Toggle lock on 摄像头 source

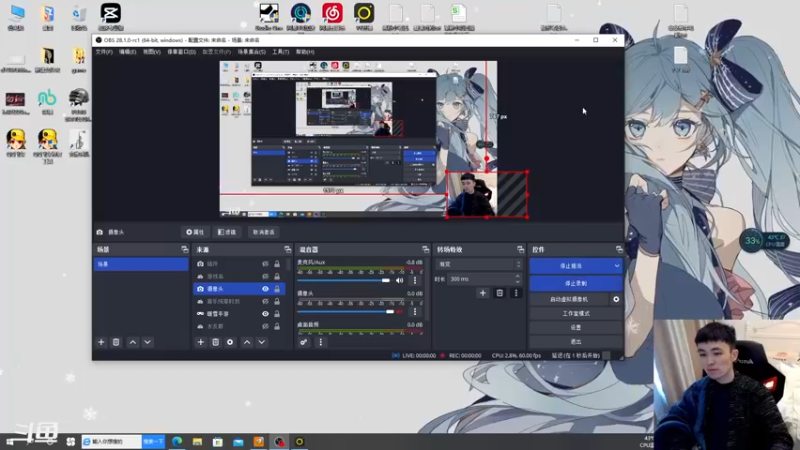point(277,289)
